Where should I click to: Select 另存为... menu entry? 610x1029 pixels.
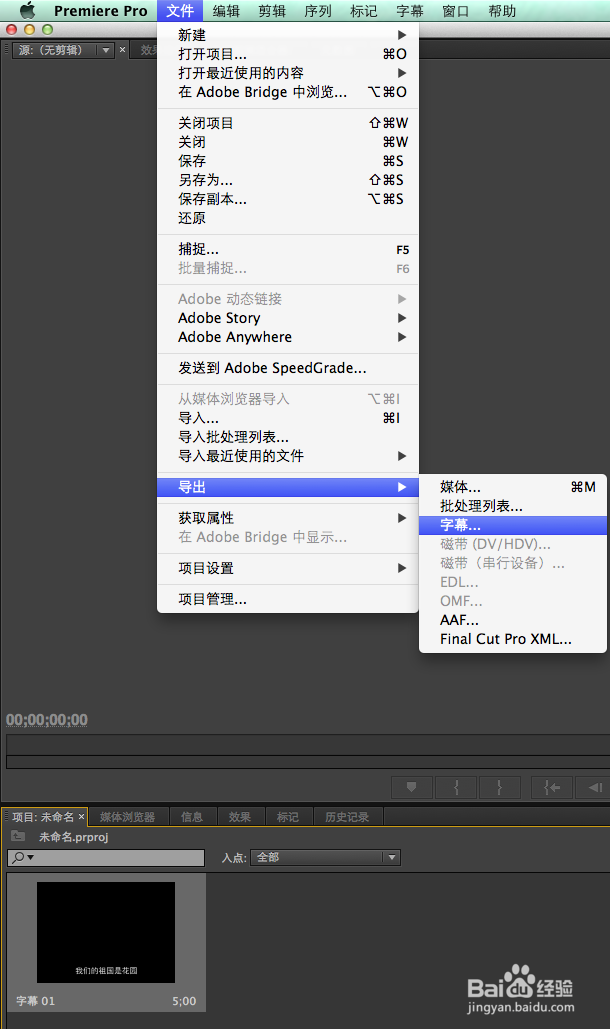tap(288, 180)
